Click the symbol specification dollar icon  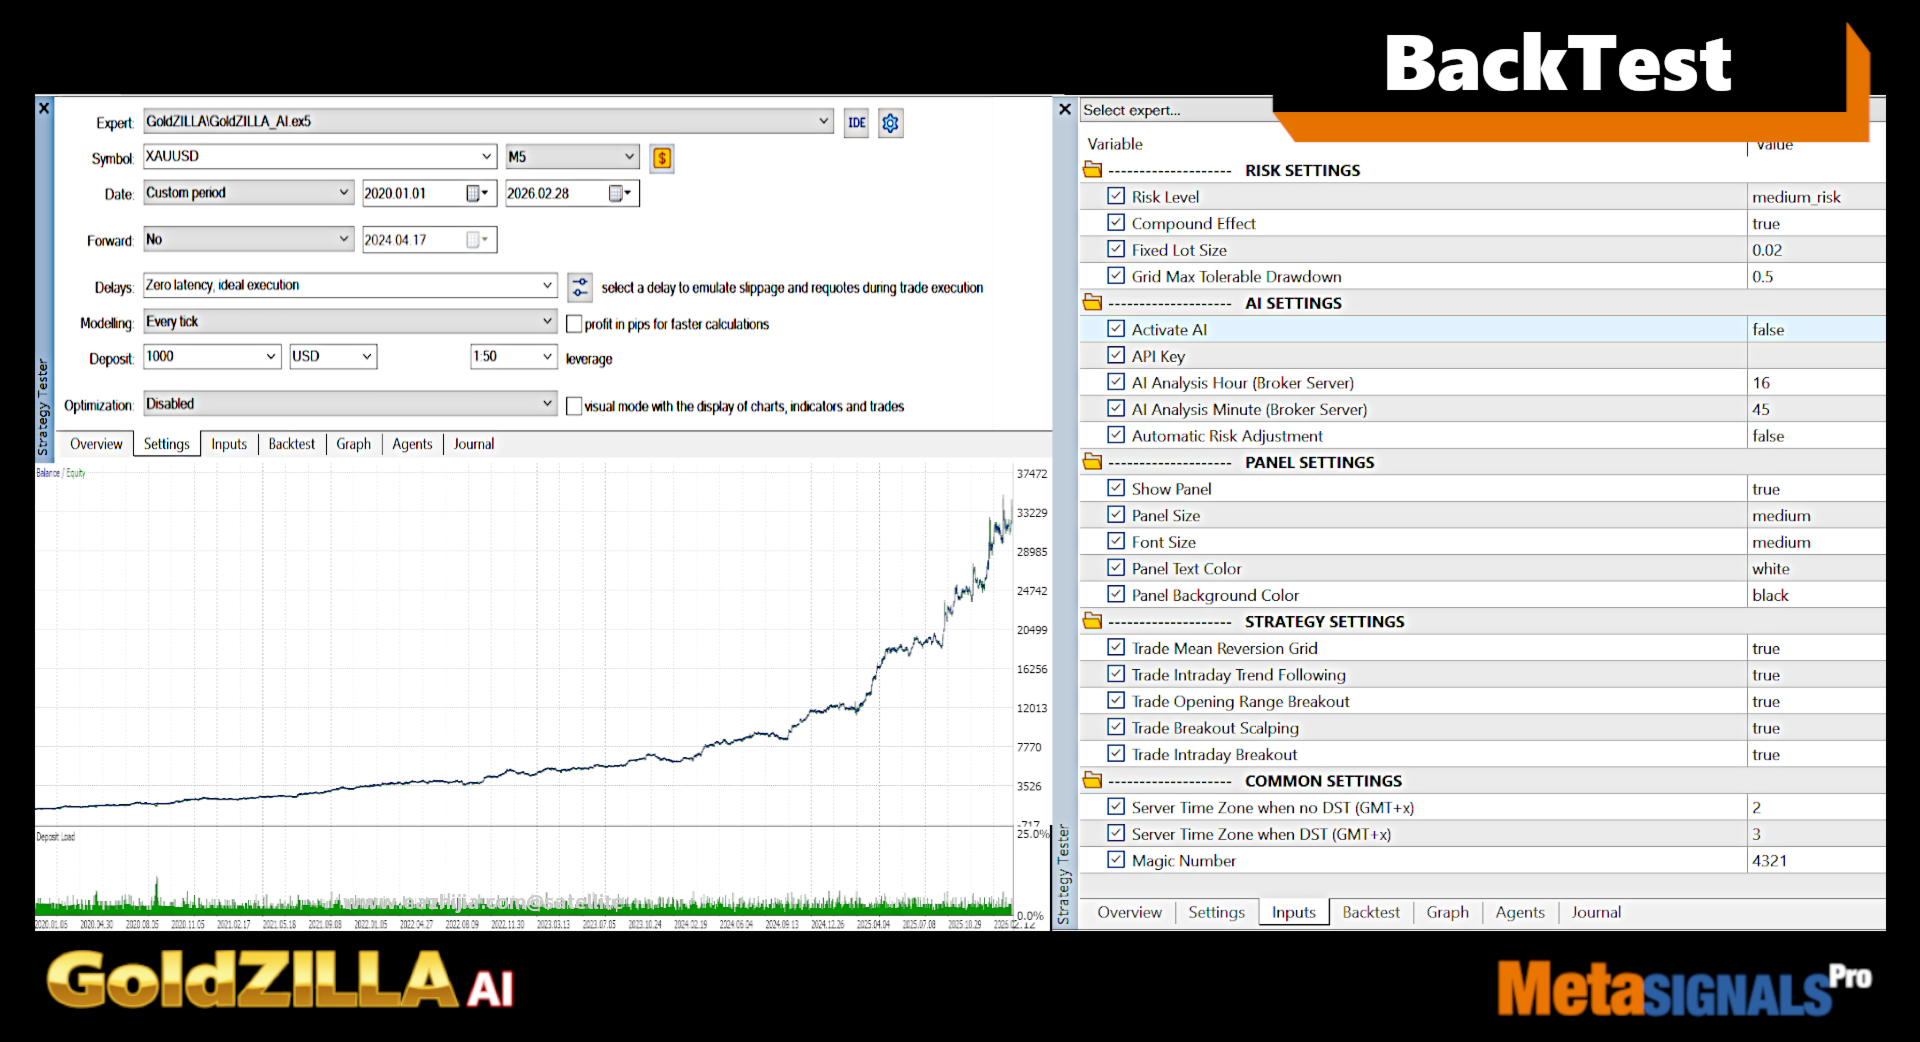(662, 158)
